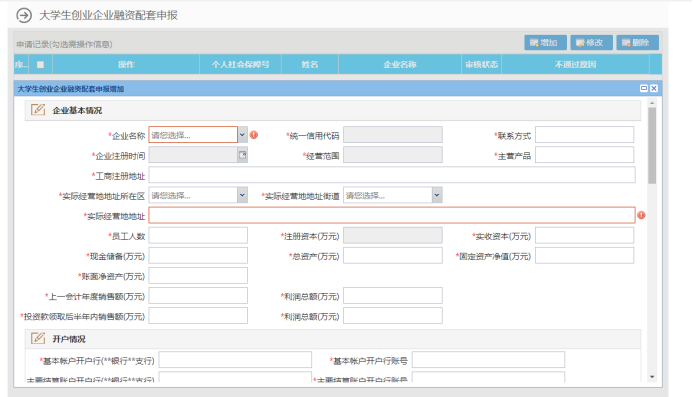Focus the 联系方式 input field
Image resolution: width=693 pixels, height=397 pixels.
point(584,135)
